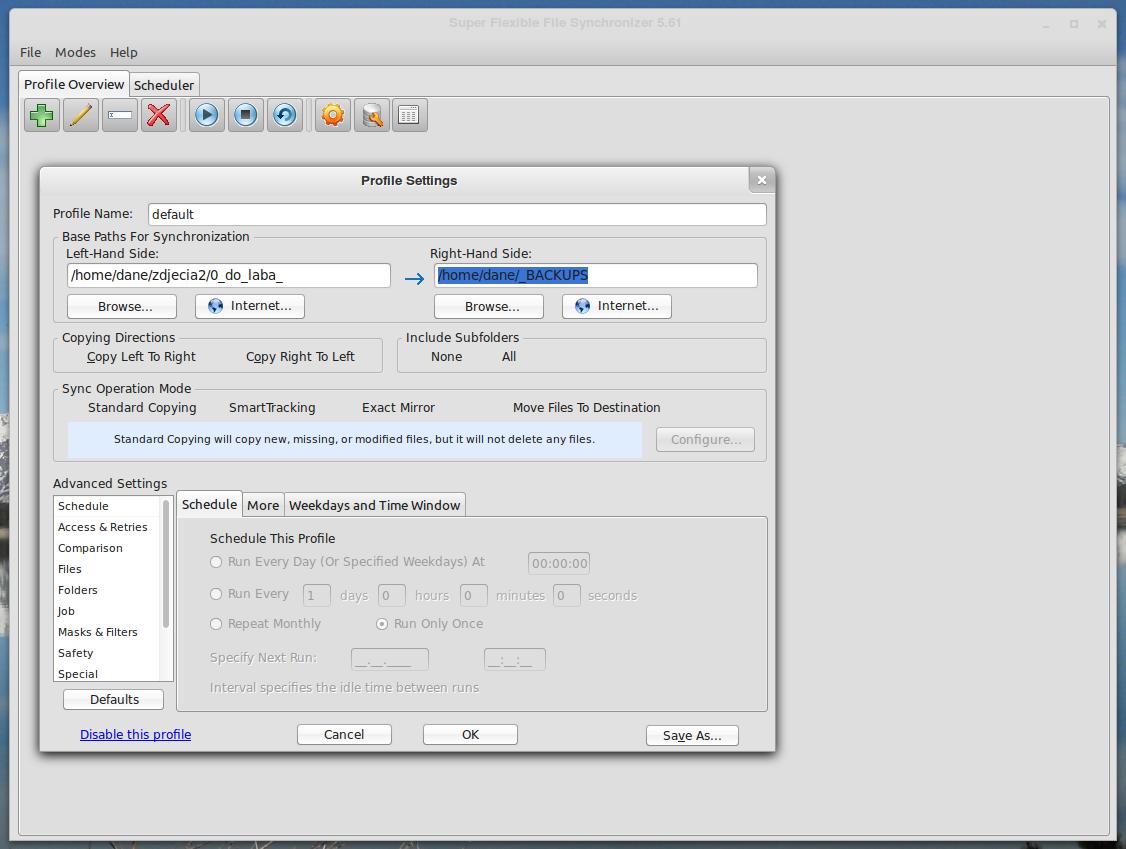Click the seconds interval field

click(x=567, y=595)
